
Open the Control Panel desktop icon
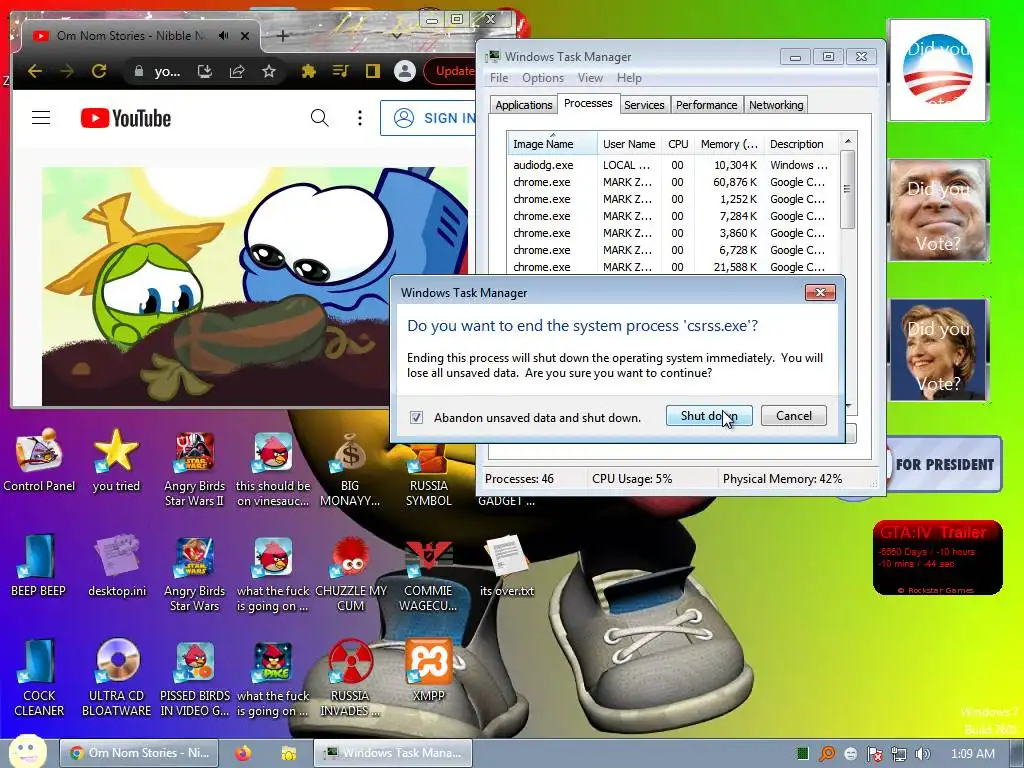click(39, 459)
